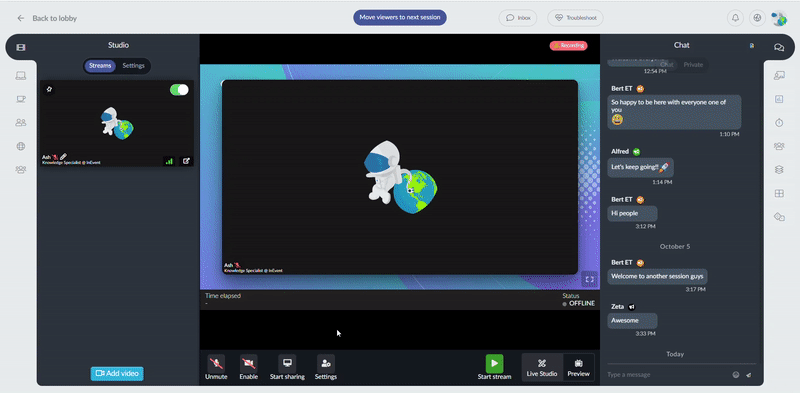Click the Add video button
The image size is (800, 393).
click(x=117, y=374)
